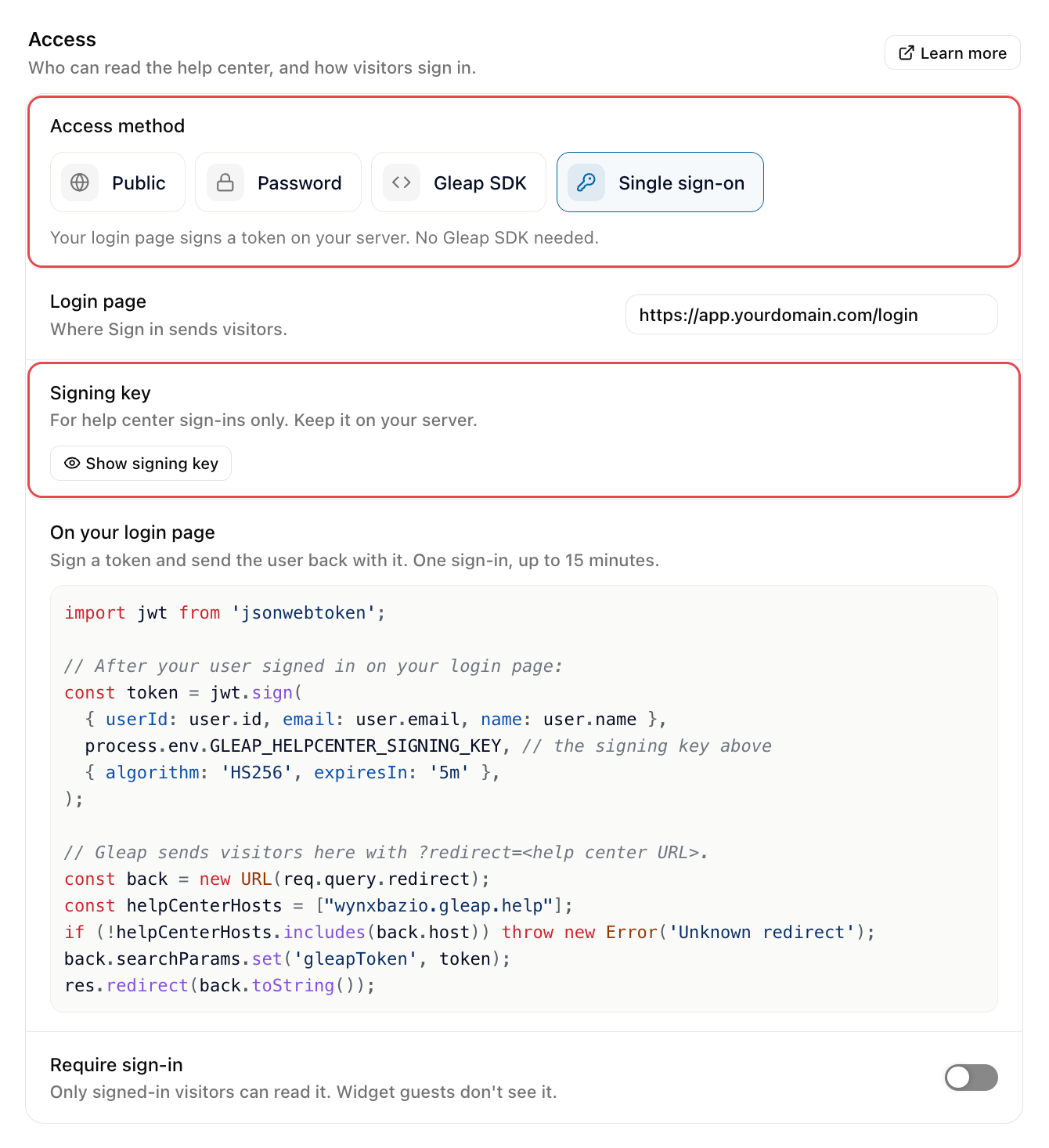This screenshot has width=1049, height=1148.
Task: Click the external link icon beside Learn more
Action: tap(906, 53)
